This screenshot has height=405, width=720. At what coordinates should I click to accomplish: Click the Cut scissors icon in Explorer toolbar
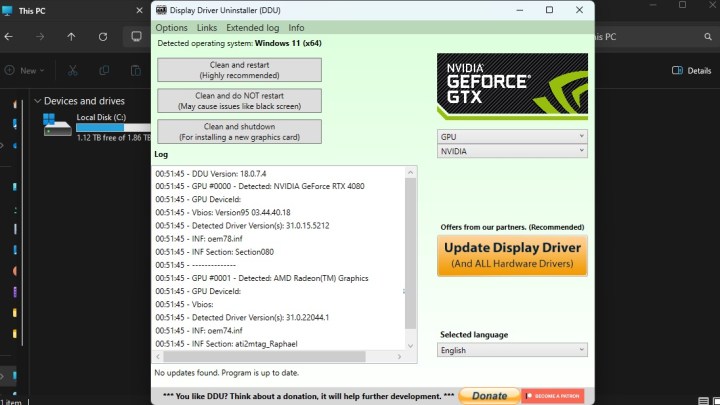pyautogui.click(x=74, y=71)
